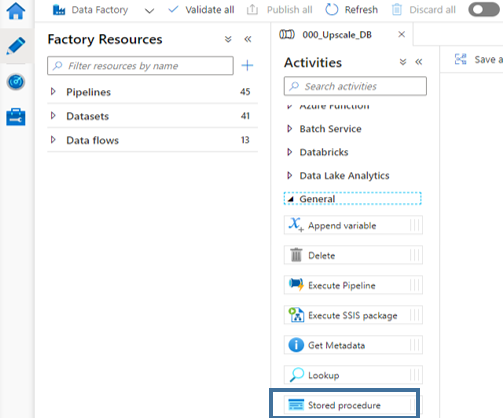Screen dimensions: 503x418
Task: Click the Activities heading
Action: coord(313,63)
